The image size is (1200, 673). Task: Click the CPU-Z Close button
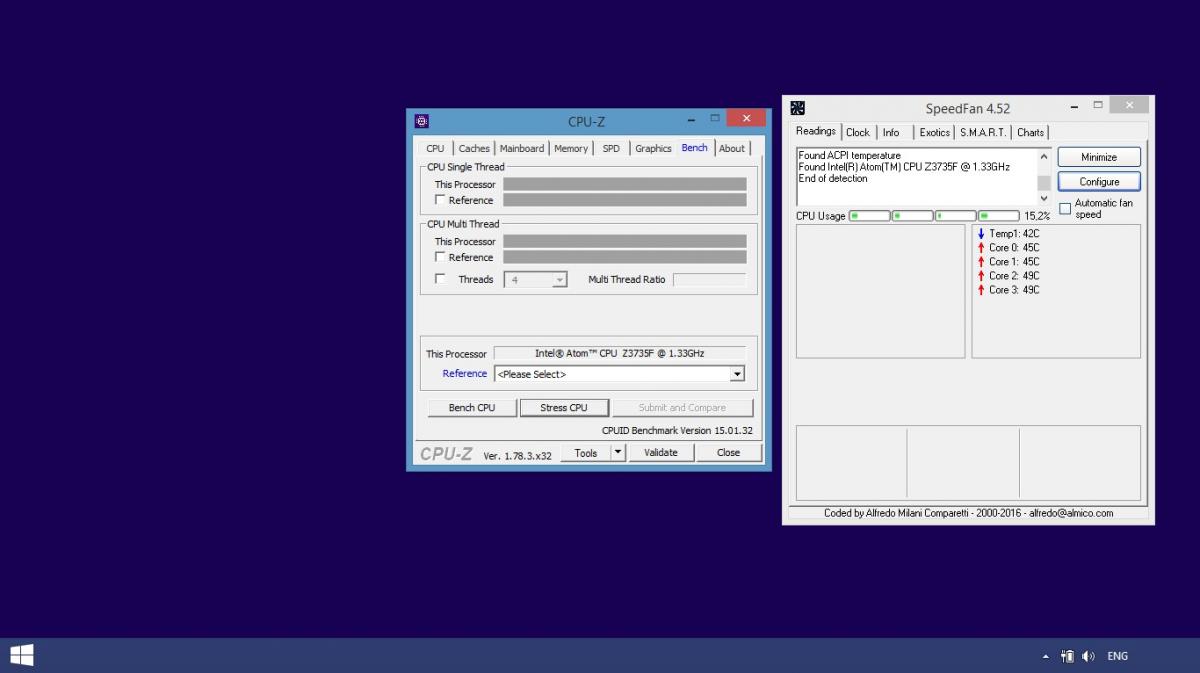729,453
